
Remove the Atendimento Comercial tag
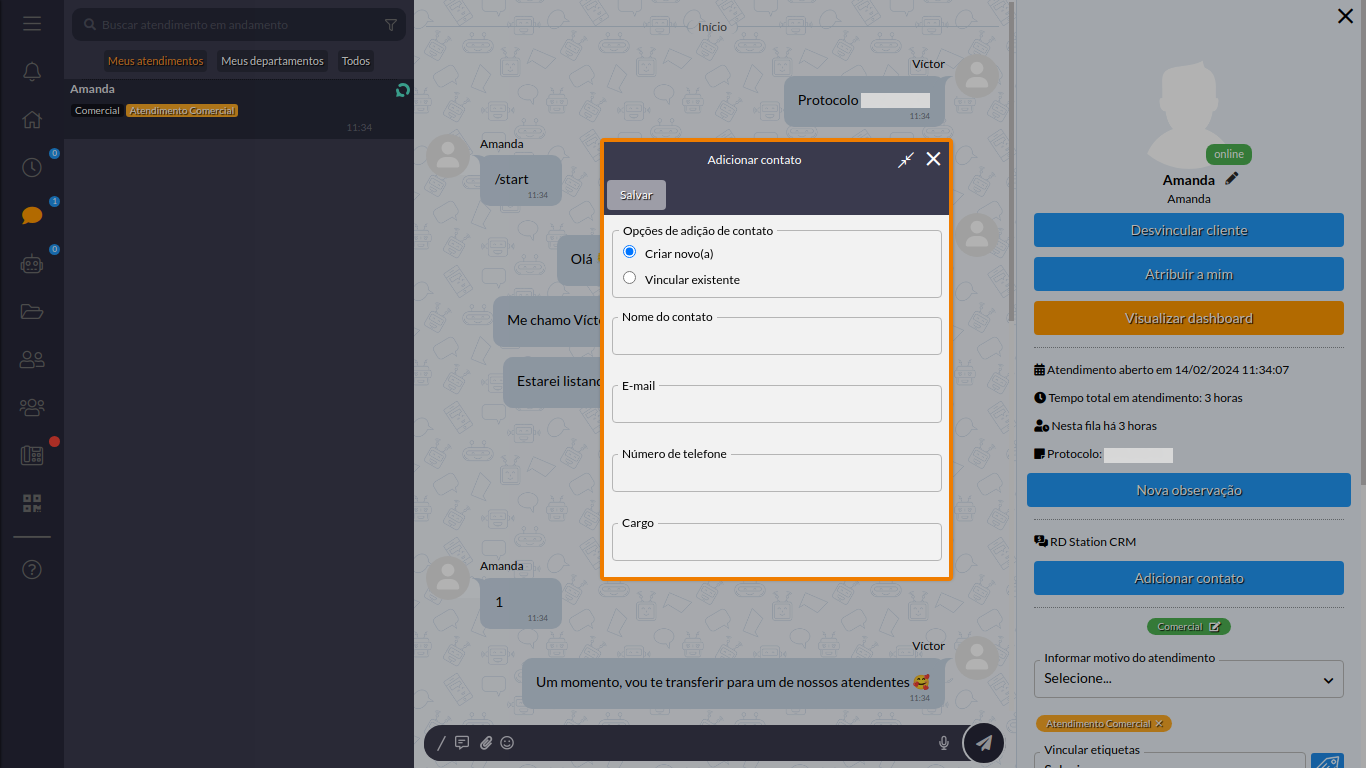click(x=1159, y=723)
